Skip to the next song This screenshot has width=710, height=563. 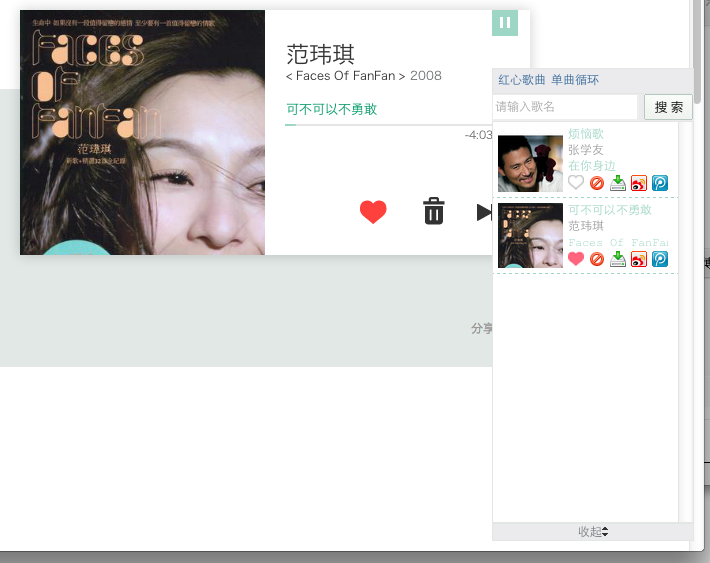tap(484, 212)
